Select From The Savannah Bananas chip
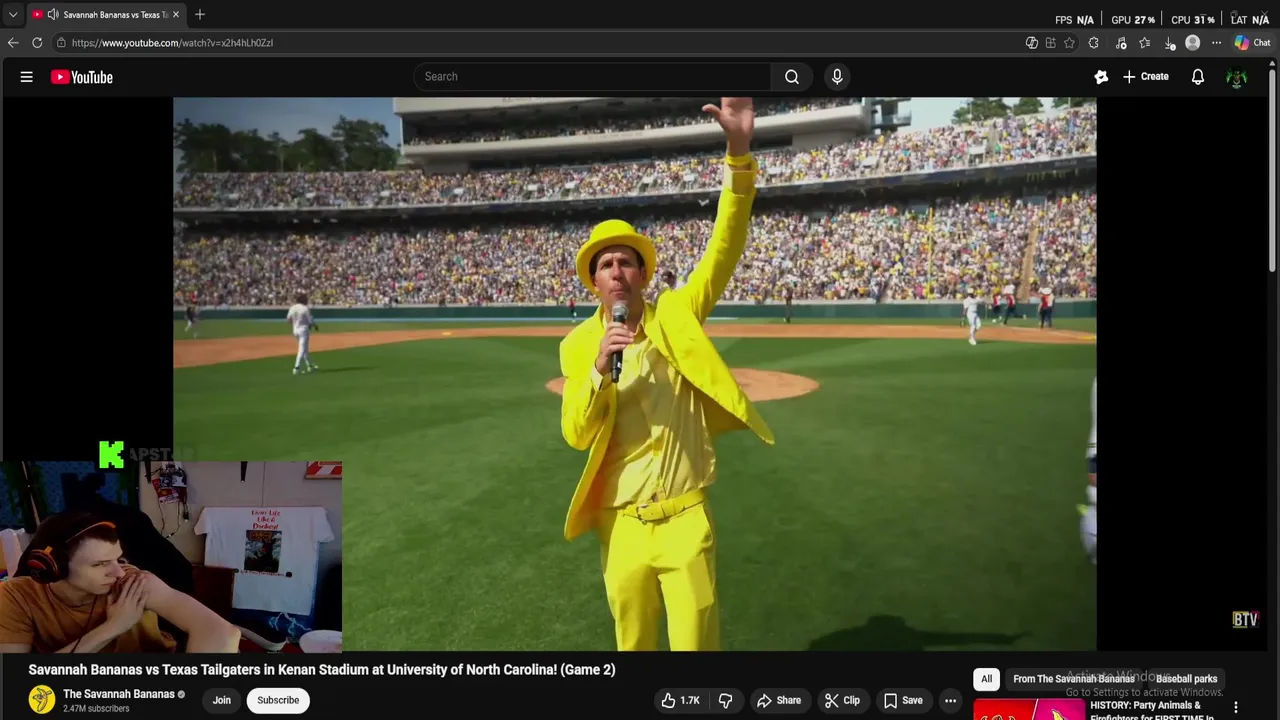The height and width of the screenshot is (720, 1280). point(1074,679)
